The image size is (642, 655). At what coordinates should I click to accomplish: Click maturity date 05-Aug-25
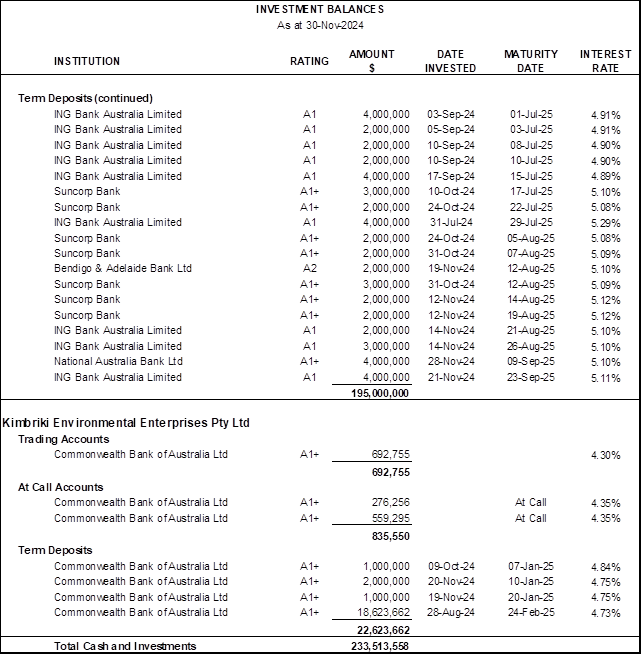[x=531, y=238]
